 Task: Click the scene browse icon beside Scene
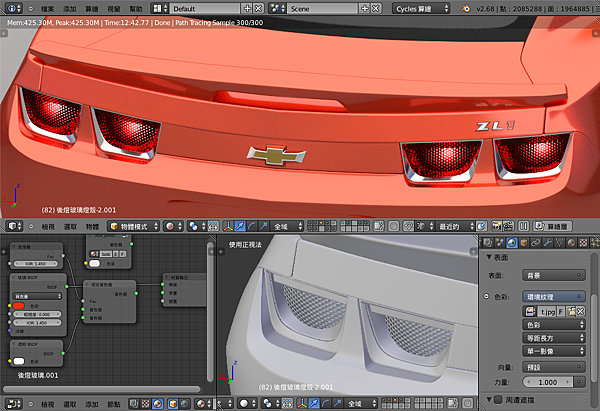coord(277,8)
